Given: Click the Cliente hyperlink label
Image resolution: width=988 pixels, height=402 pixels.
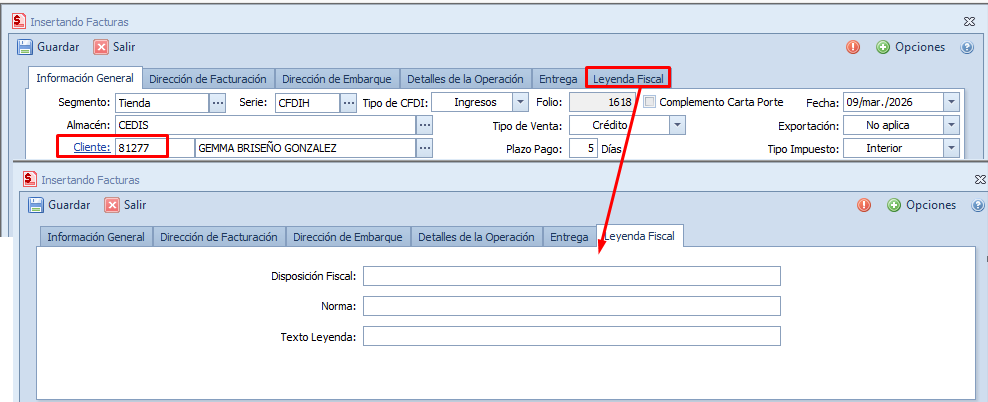Looking at the screenshot, I should [x=85, y=148].
